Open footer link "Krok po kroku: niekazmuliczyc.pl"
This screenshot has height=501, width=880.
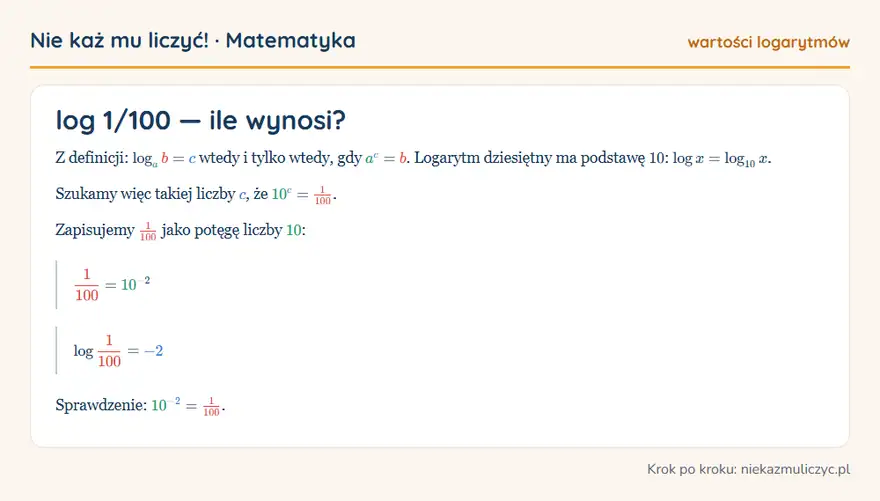tap(748, 469)
